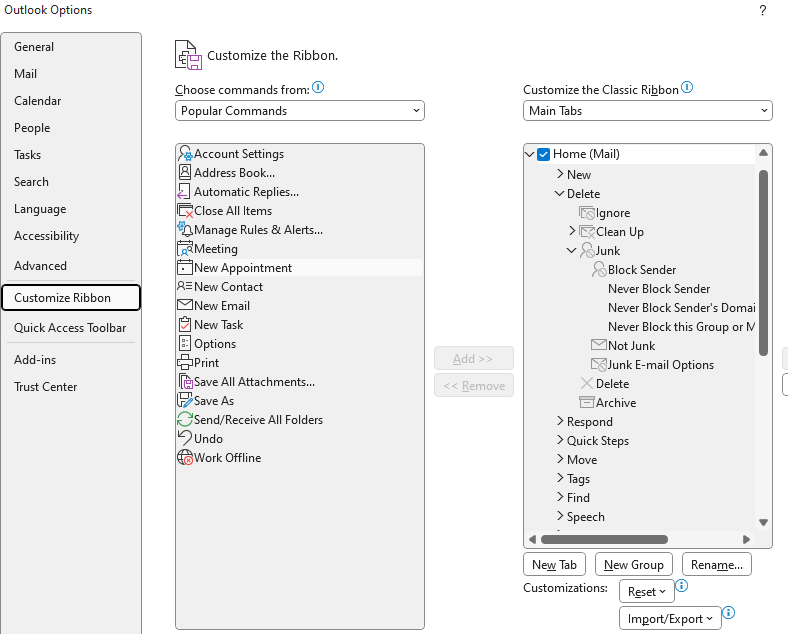The height and width of the screenshot is (634, 788).
Task: Switch to the Quick Access Toolbar category
Action: click(x=70, y=328)
